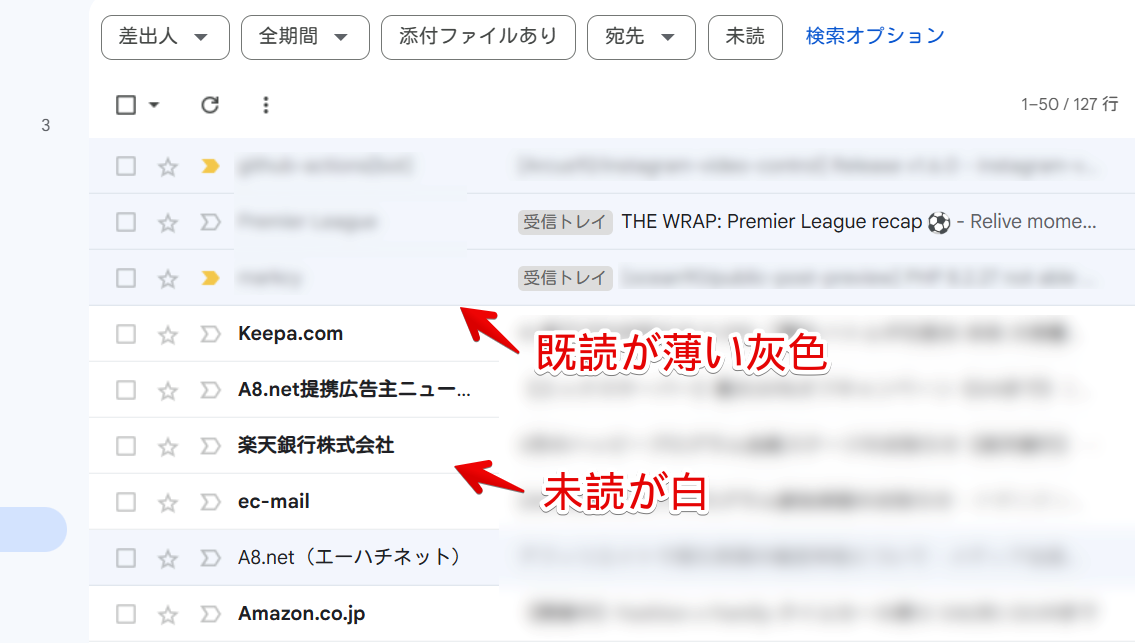Open the selection options arrow beside select-all

pos(153,105)
